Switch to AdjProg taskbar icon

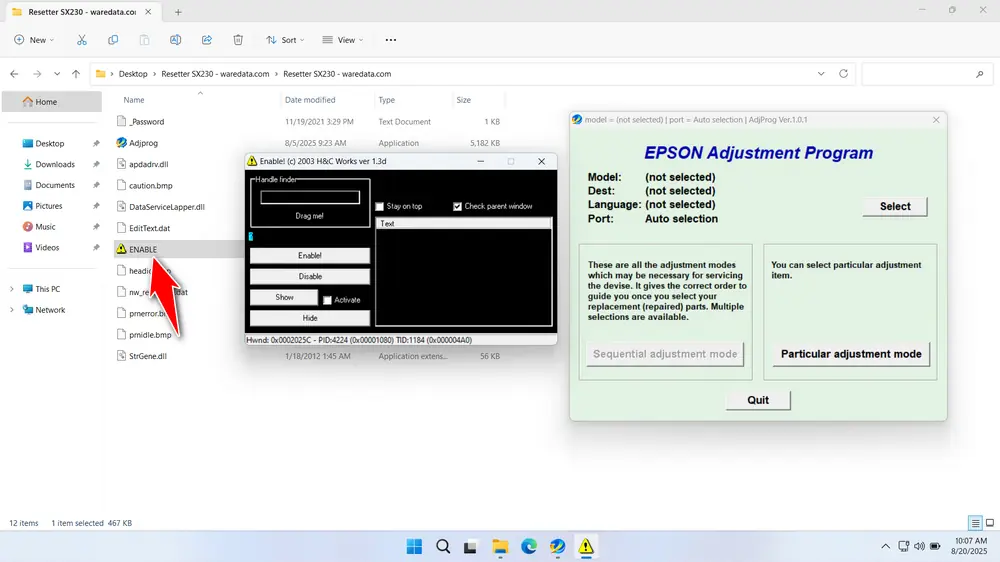tap(557, 547)
